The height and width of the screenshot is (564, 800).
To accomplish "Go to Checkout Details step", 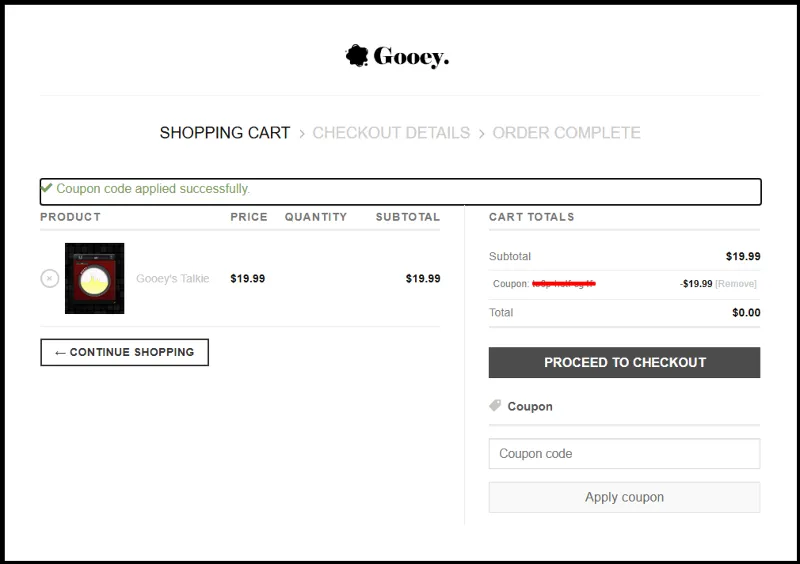I will (391, 133).
